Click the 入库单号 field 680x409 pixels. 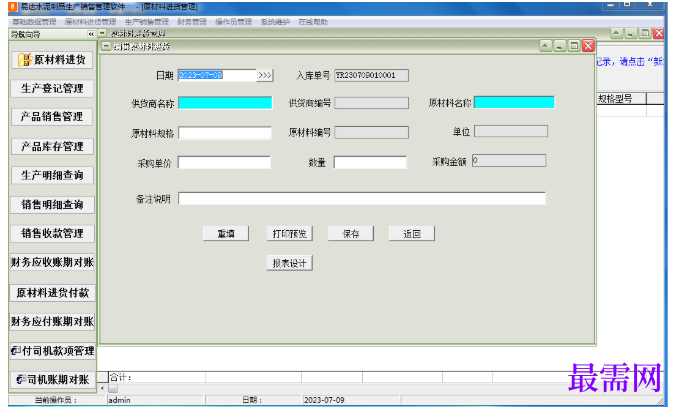point(372,75)
